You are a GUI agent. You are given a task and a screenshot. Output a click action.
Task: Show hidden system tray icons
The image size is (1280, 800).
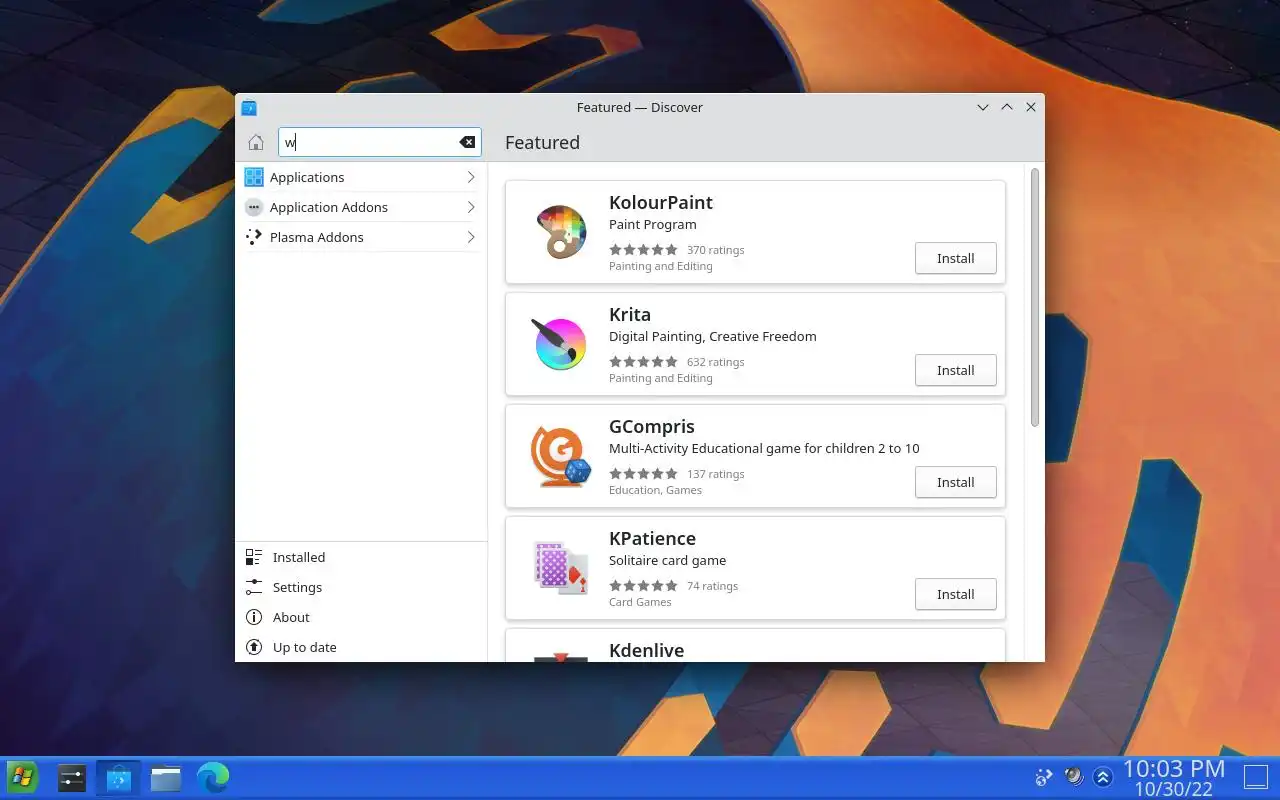1103,777
